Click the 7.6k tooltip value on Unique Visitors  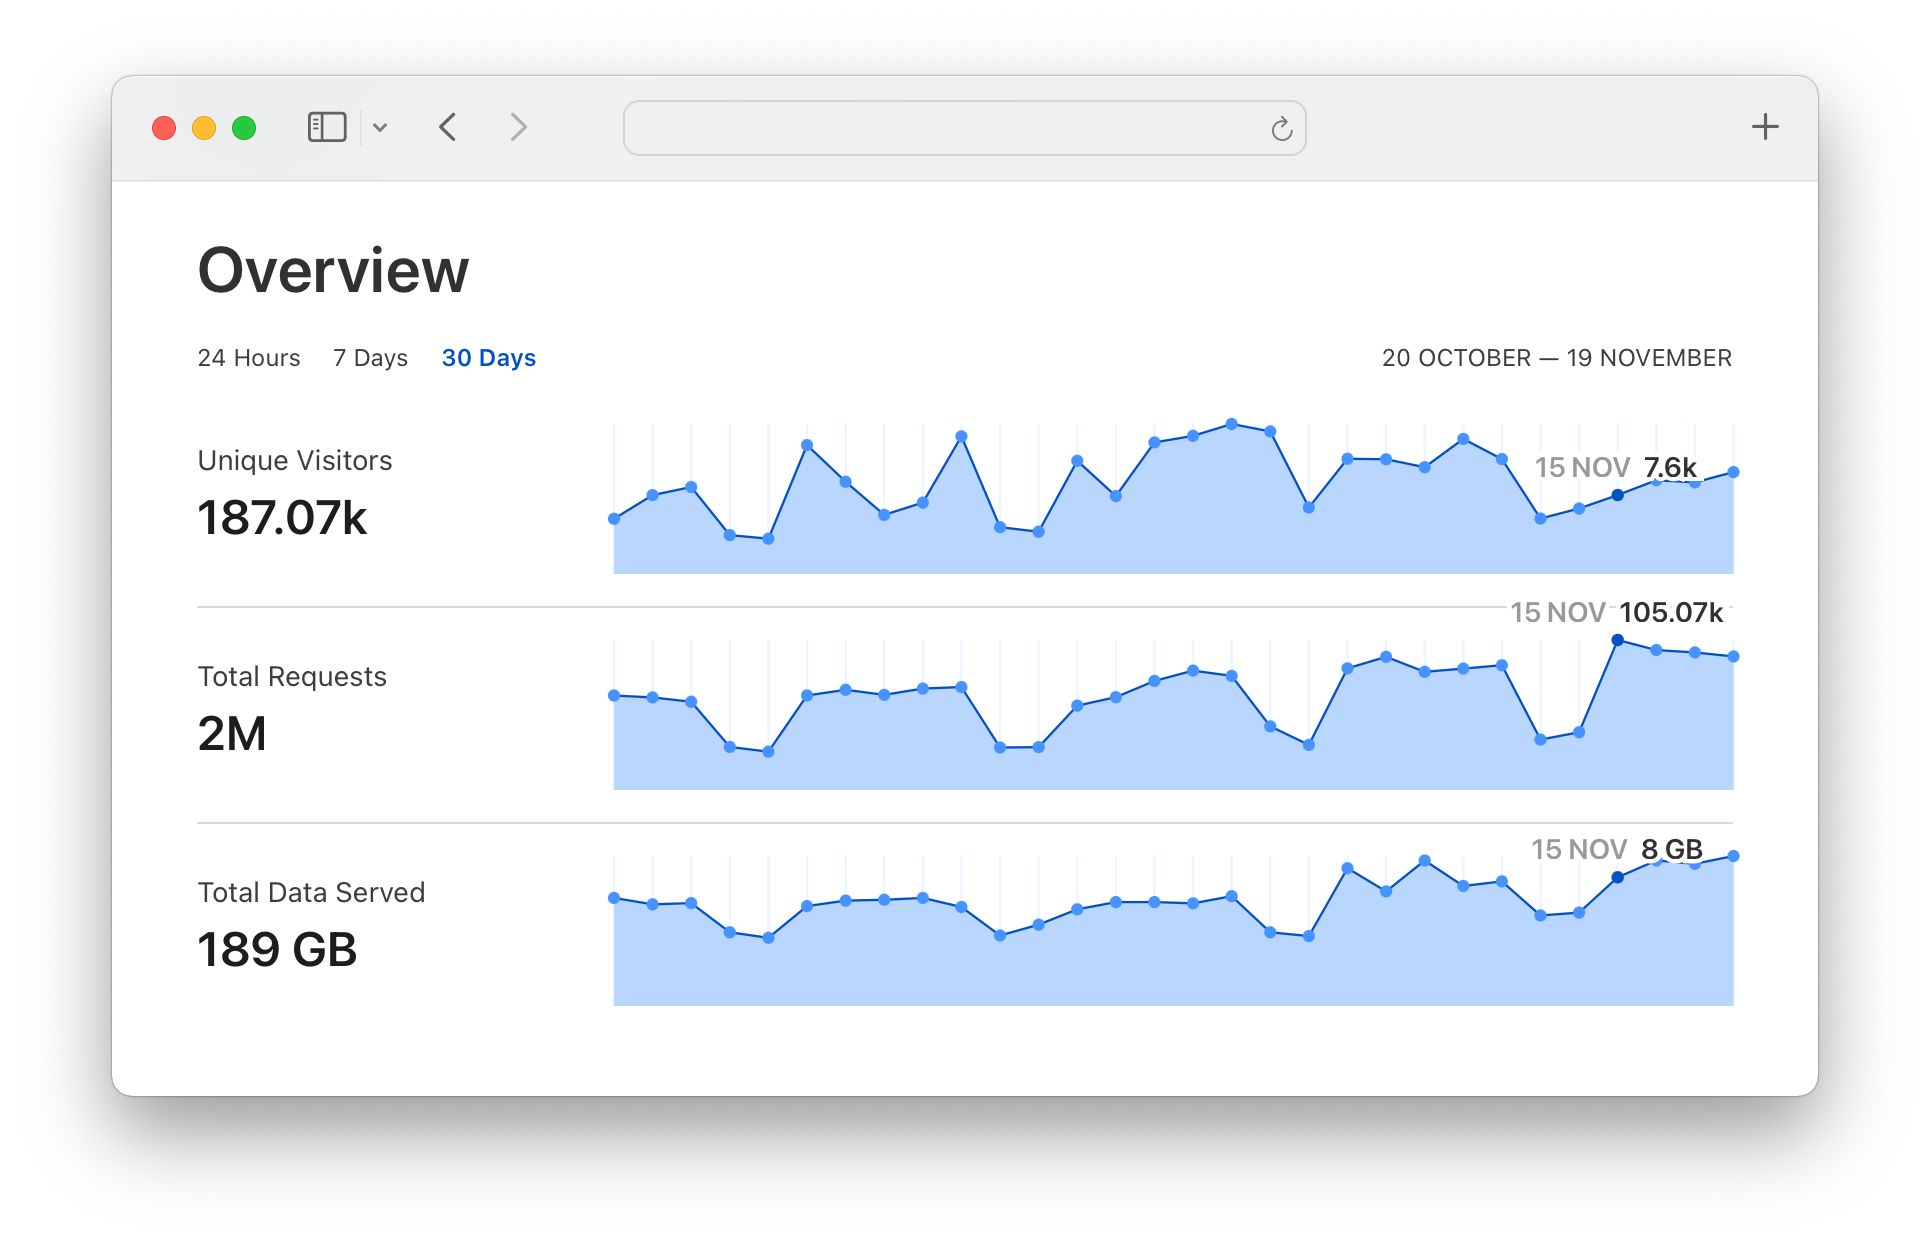pyautogui.click(x=1670, y=467)
